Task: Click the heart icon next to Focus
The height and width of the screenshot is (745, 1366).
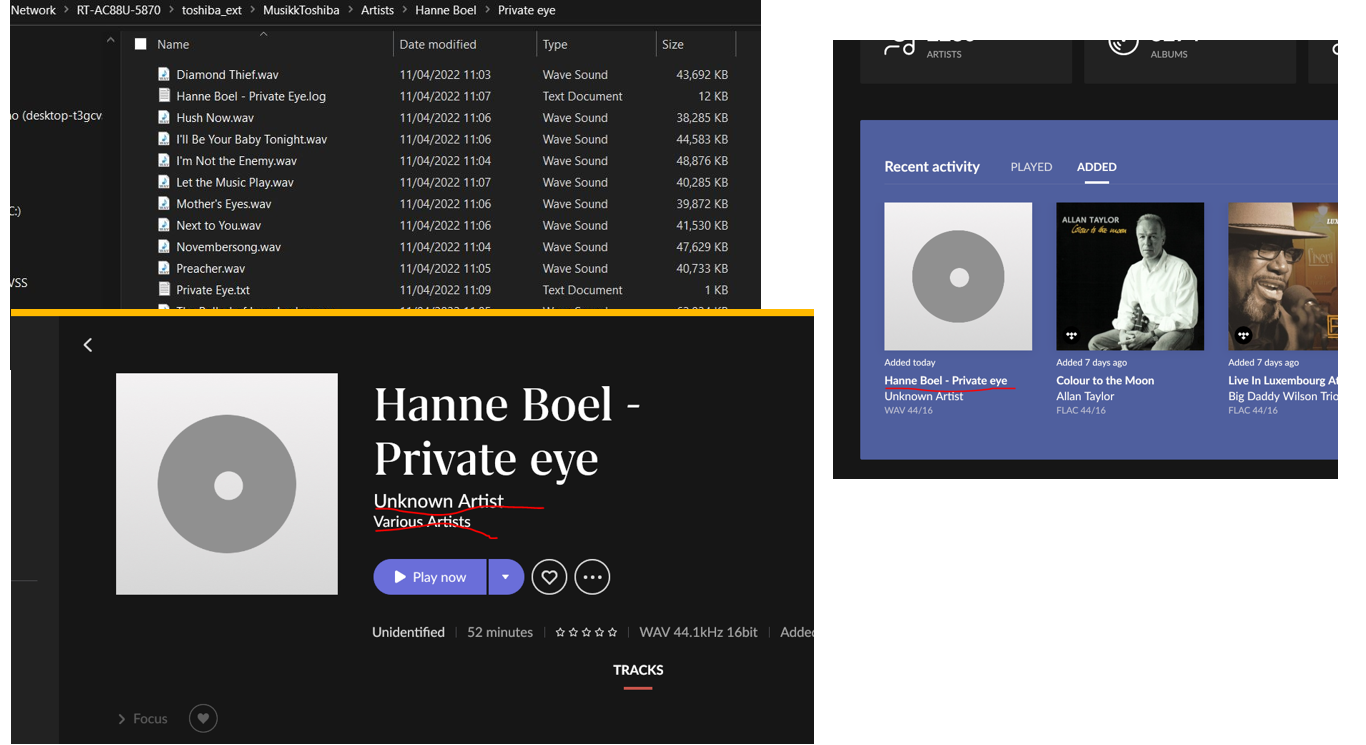Action: point(203,718)
